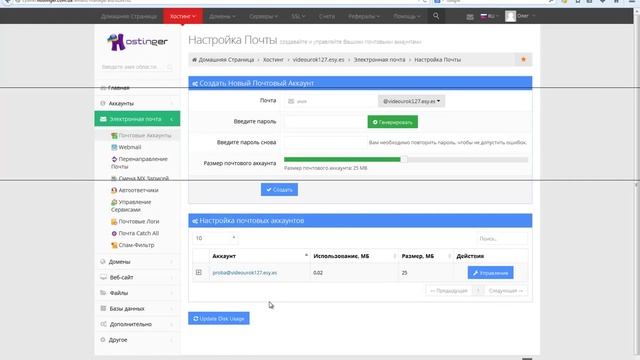Click the Создать button
Image resolution: width=640 pixels, height=360 pixels.
coord(279,189)
